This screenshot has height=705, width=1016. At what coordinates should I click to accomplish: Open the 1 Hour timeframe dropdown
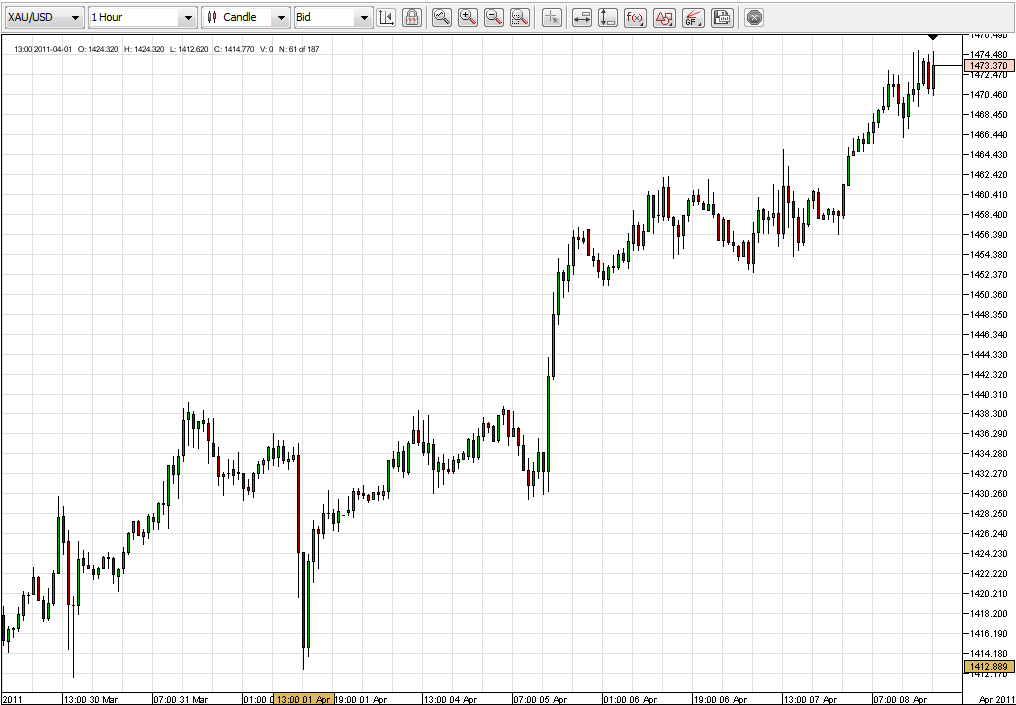click(143, 17)
